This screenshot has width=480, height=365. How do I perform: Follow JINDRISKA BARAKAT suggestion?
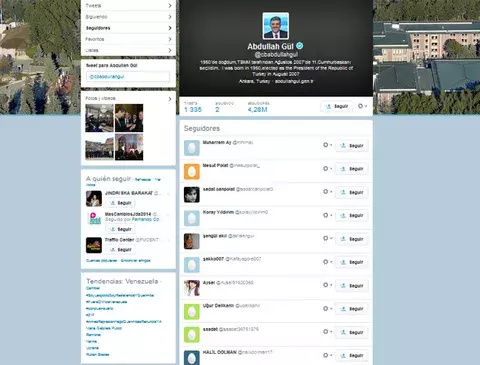121,203
